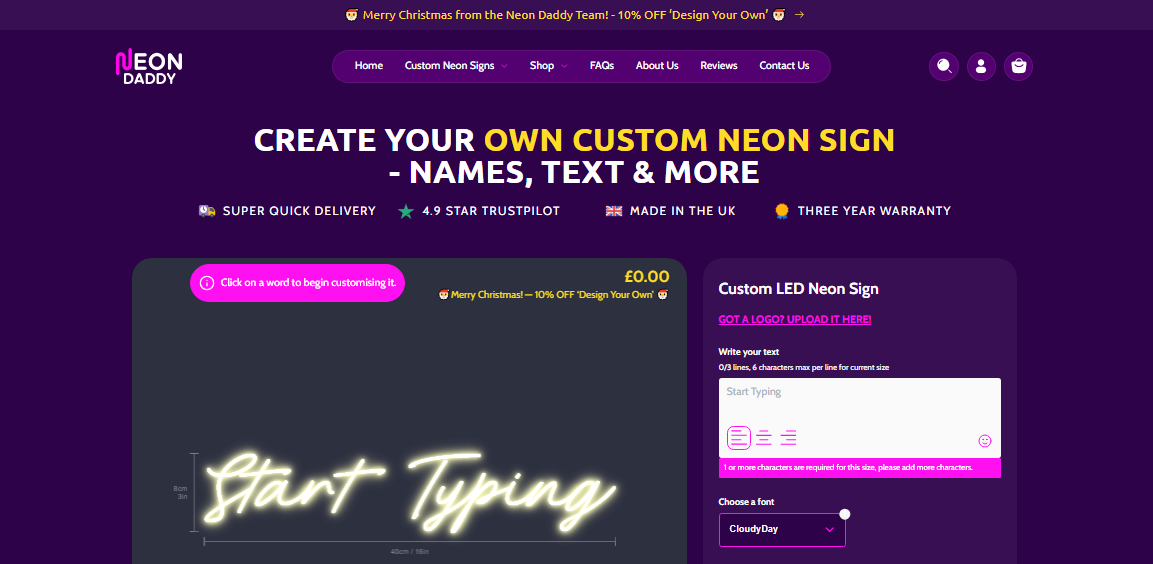
Task: Open the shopping basket icon
Action: (x=1018, y=66)
